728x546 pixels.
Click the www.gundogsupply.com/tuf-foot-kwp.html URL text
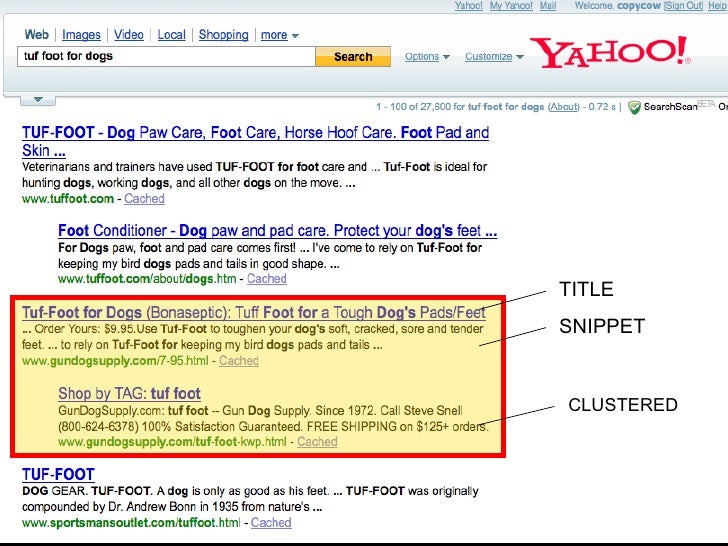pyautogui.click(x=172, y=442)
